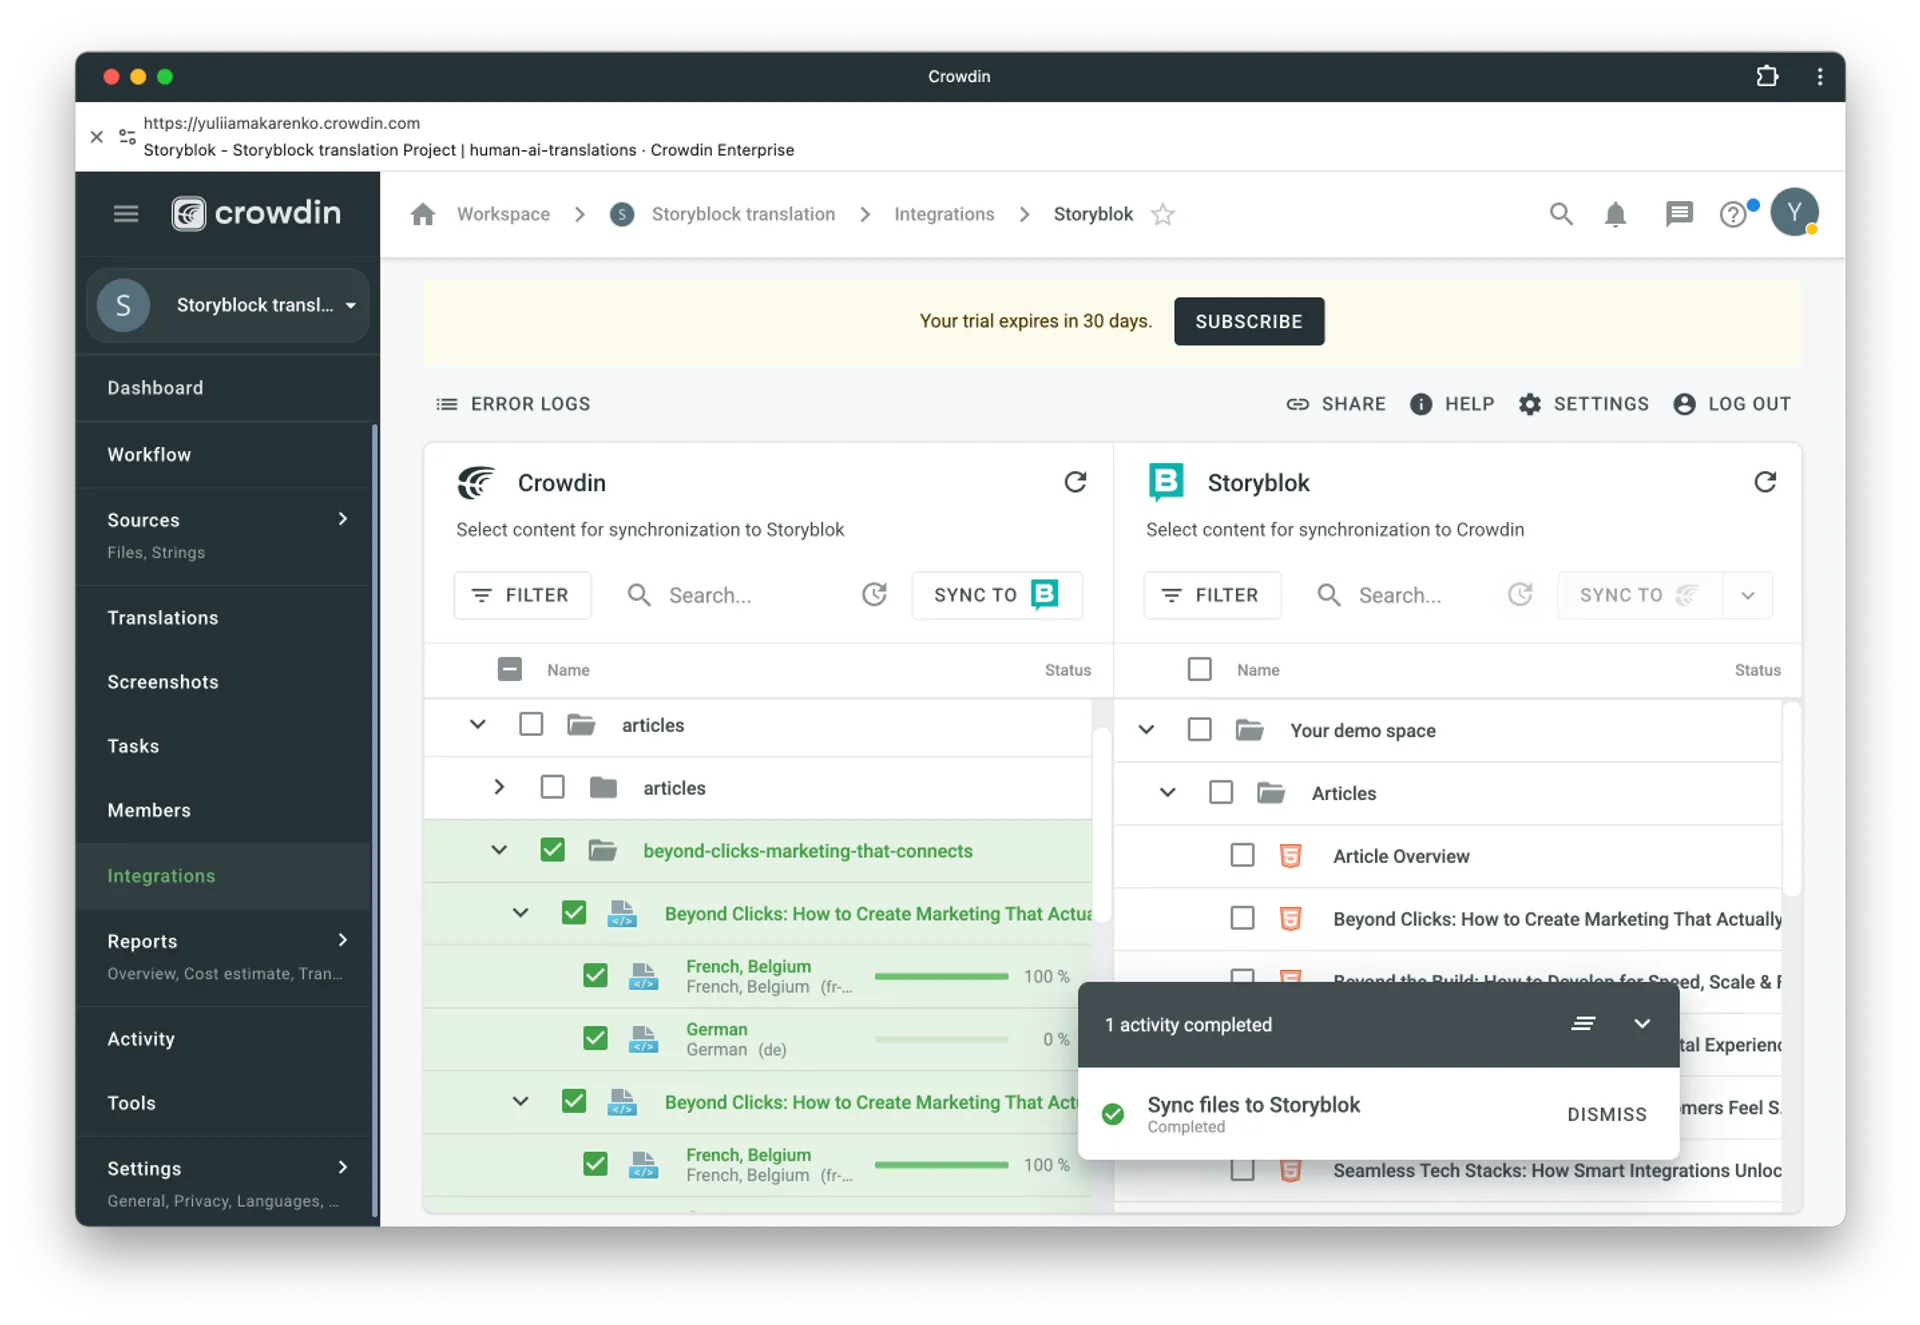Open notifications bell
Viewport: 1920px width, 1325px height.
tap(1615, 214)
